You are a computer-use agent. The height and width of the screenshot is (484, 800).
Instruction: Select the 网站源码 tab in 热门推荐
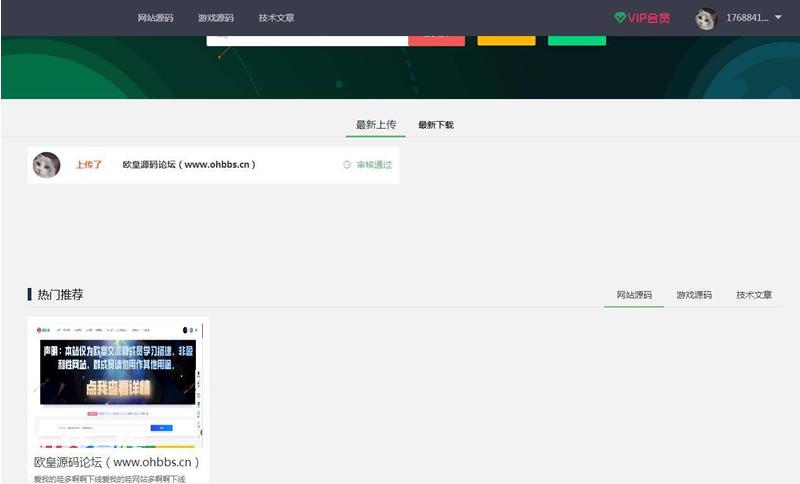(x=634, y=295)
